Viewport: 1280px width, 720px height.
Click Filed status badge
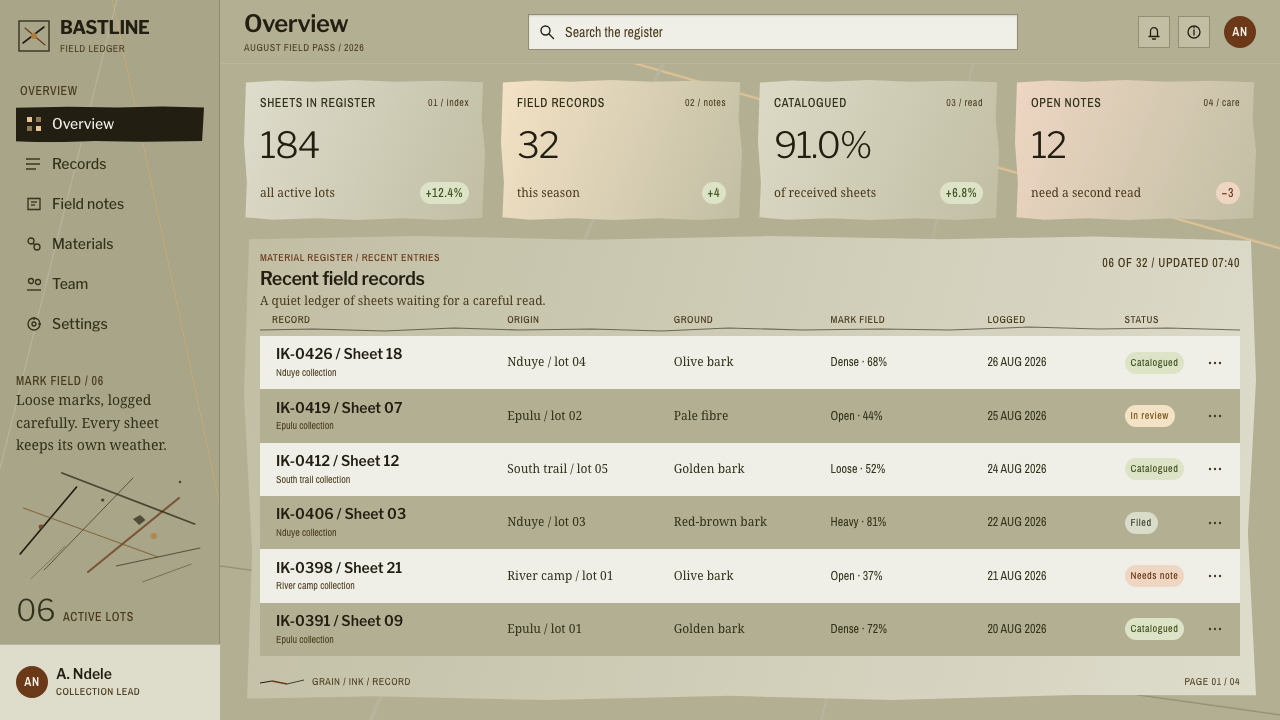click(x=1141, y=523)
